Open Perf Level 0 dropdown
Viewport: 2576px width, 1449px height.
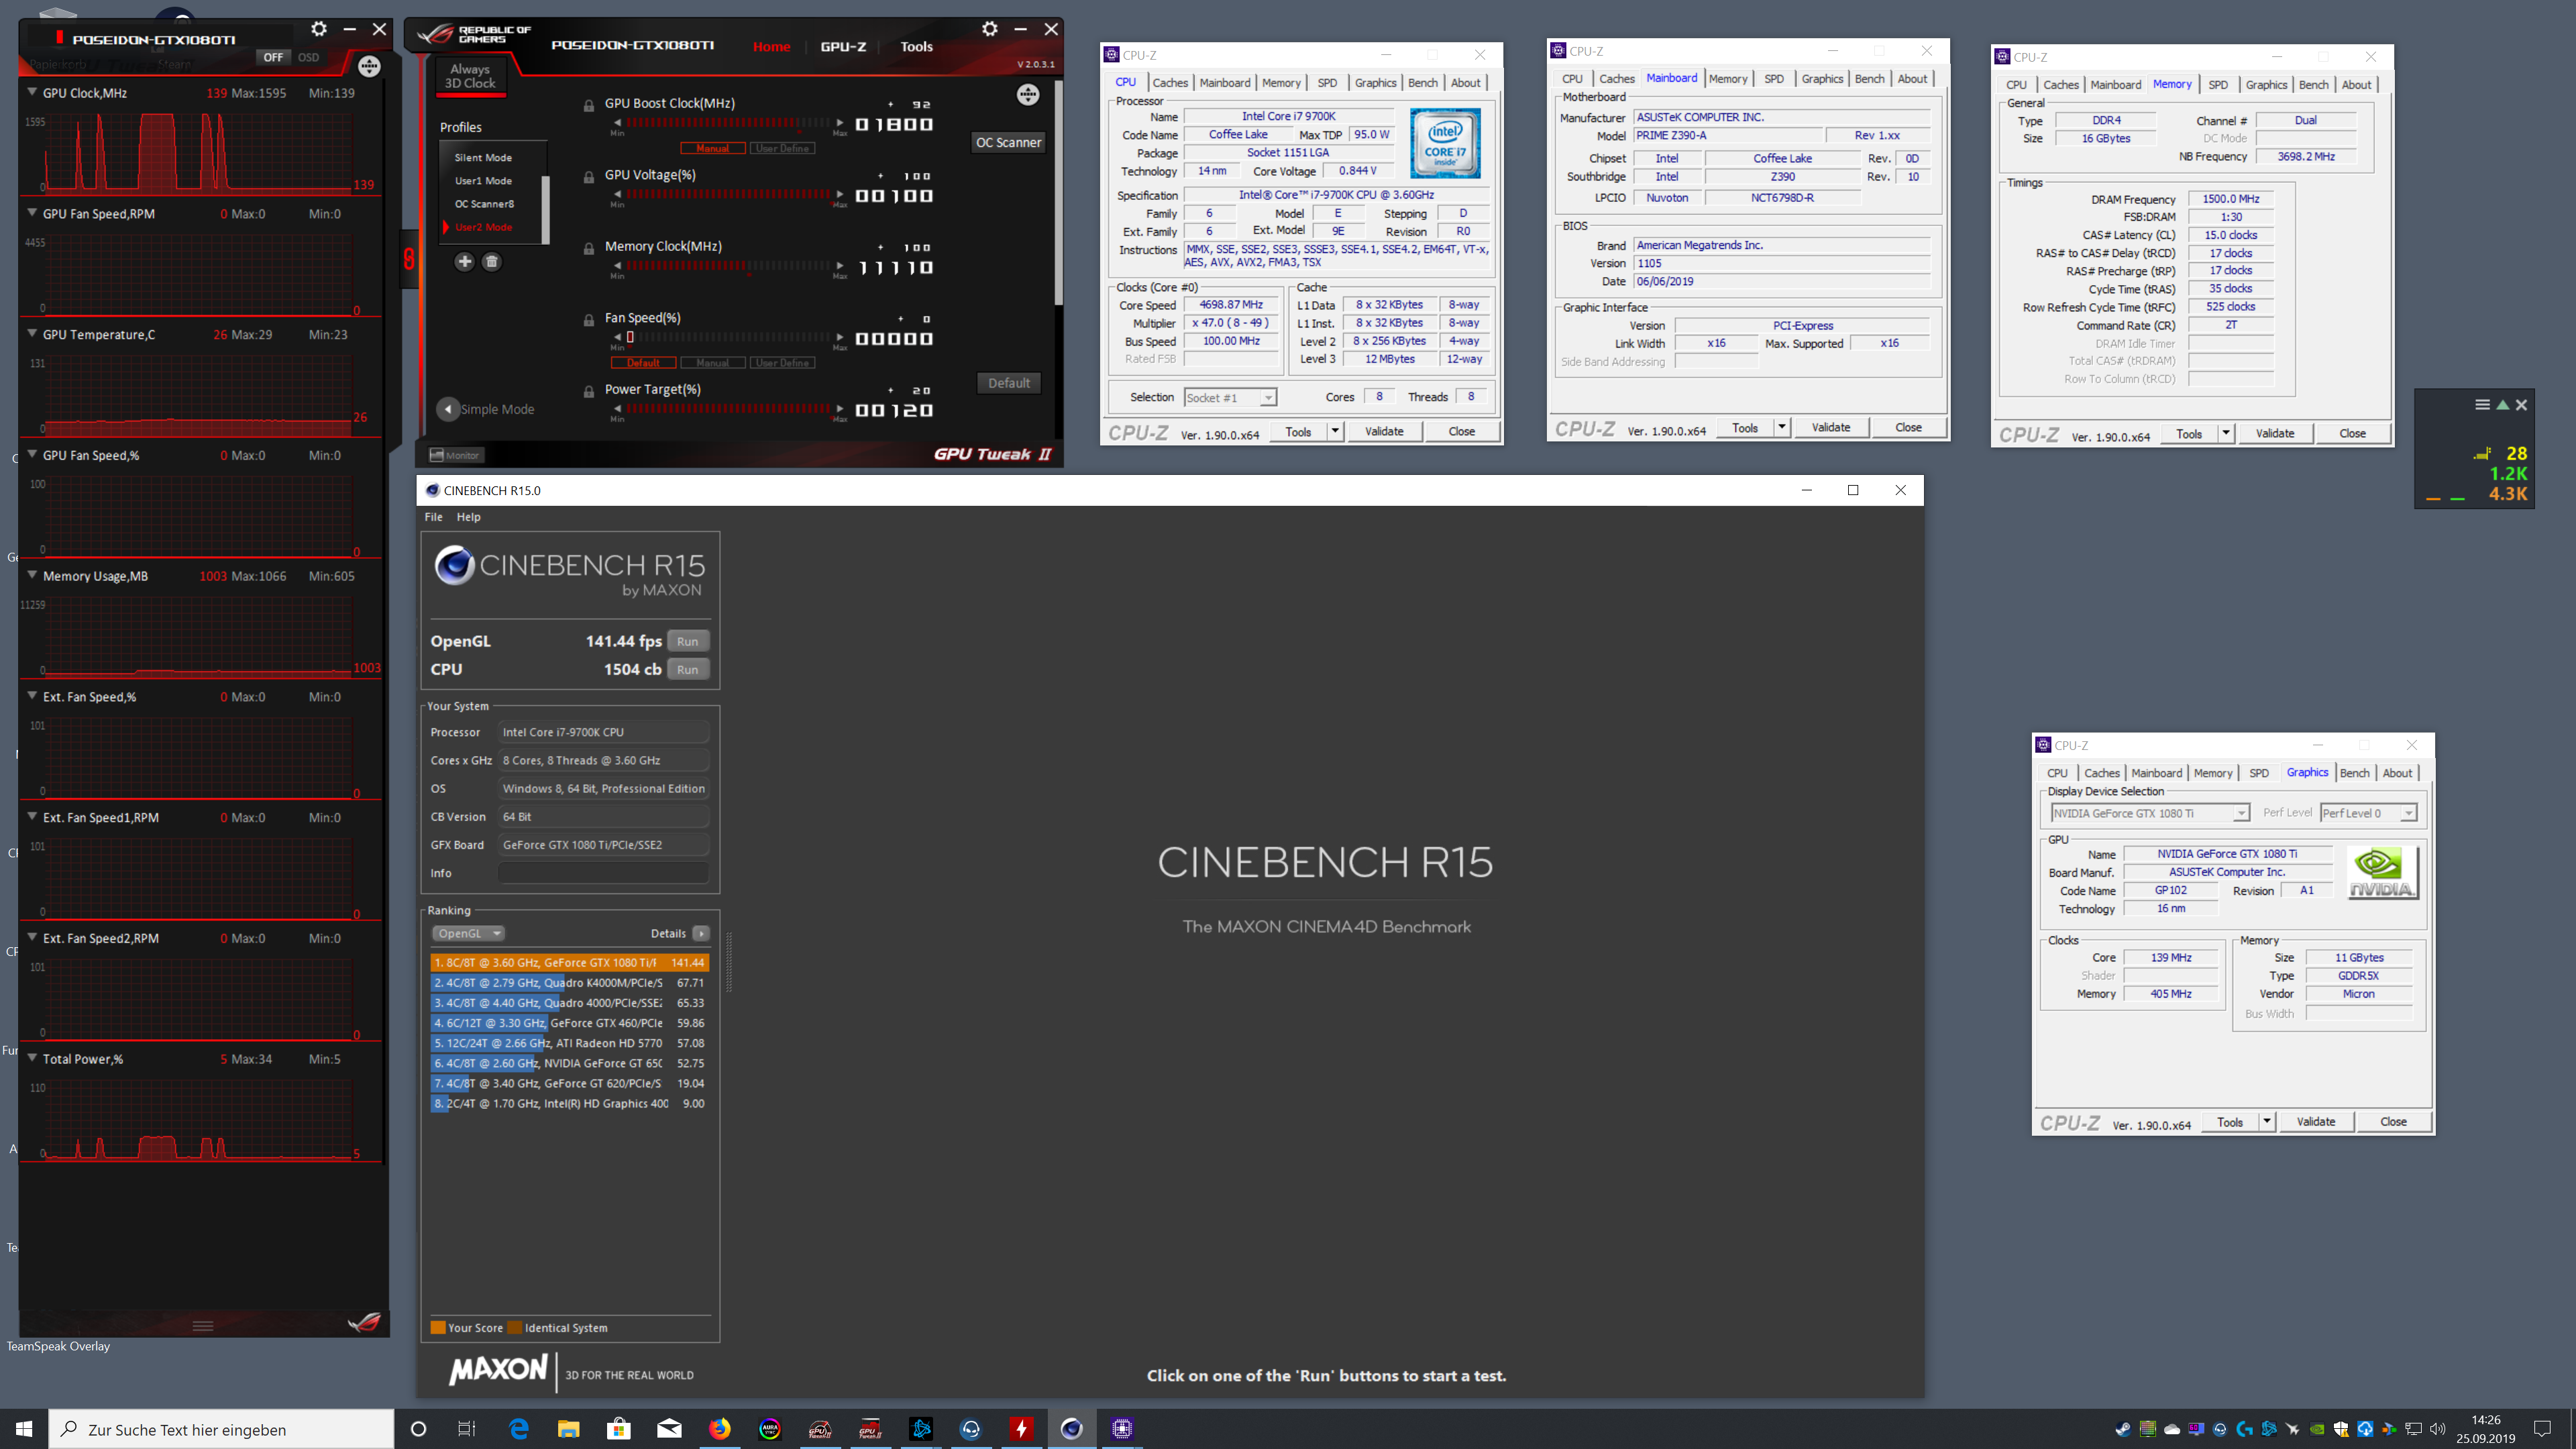pyautogui.click(x=2368, y=813)
